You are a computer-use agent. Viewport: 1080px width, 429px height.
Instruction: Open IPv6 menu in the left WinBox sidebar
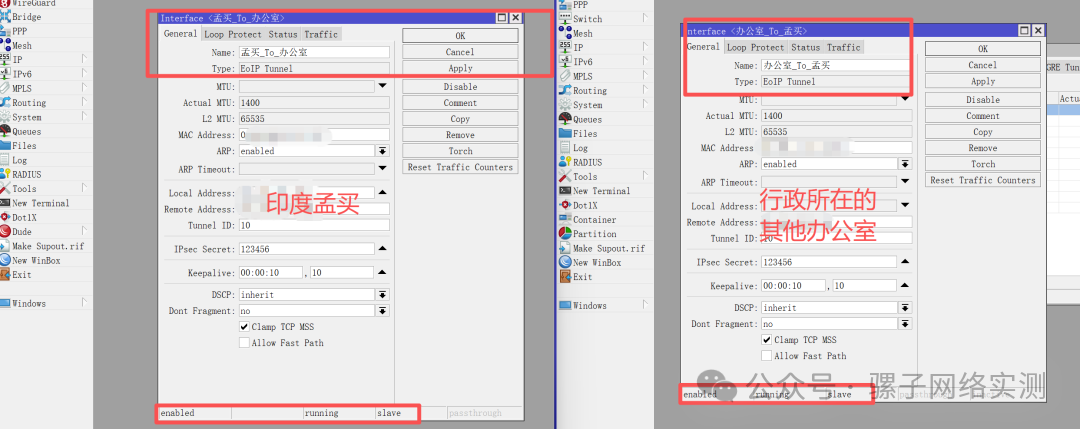tap(21, 74)
